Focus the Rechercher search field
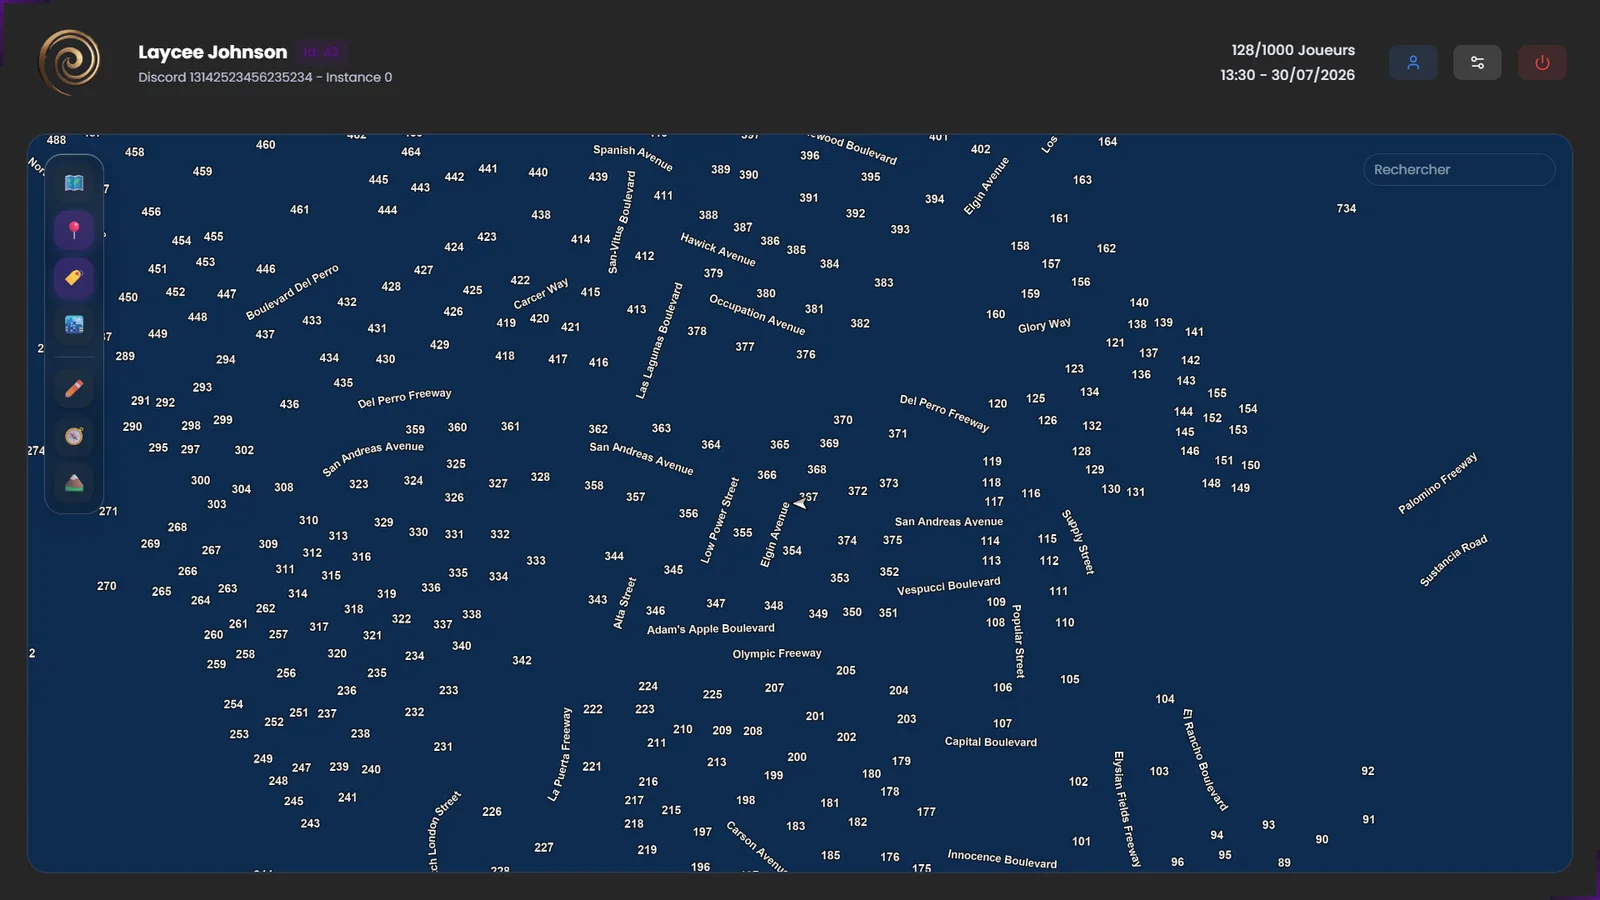 coord(1459,169)
